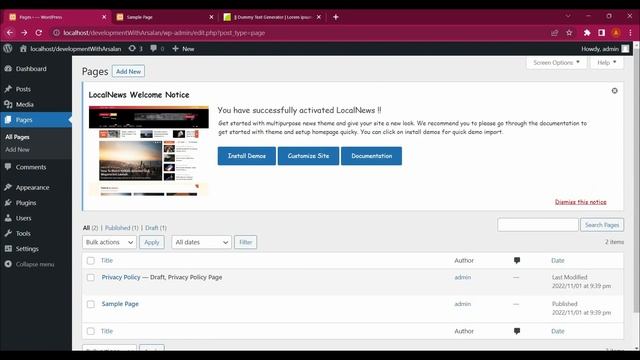This screenshot has width=640, height=360.
Task: Go forward with browser forward arrow
Action: pos(24,33)
